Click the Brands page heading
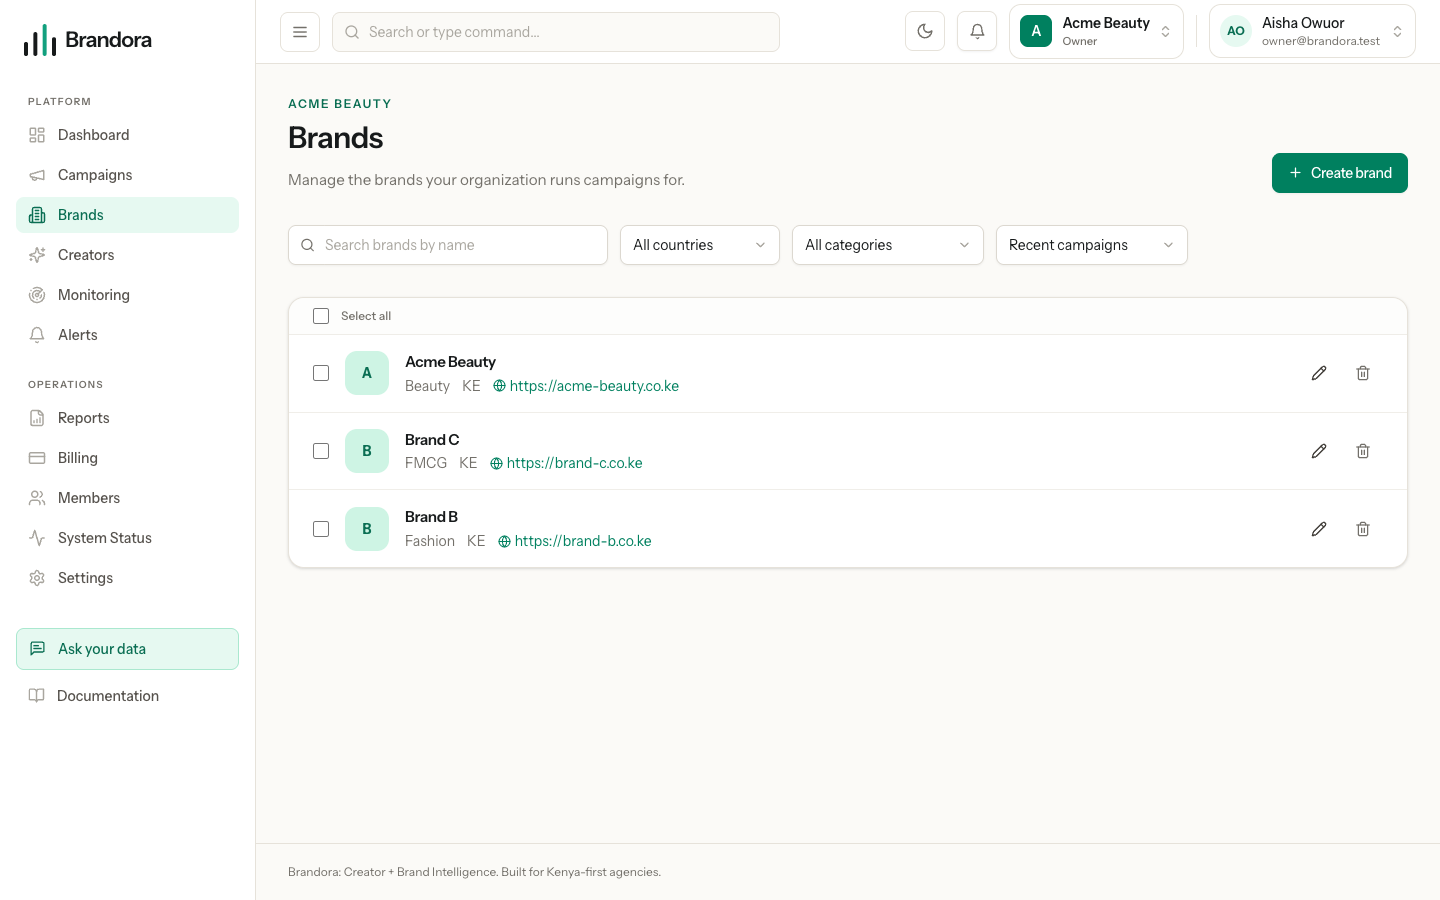This screenshot has width=1440, height=900. tap(336, 138)
